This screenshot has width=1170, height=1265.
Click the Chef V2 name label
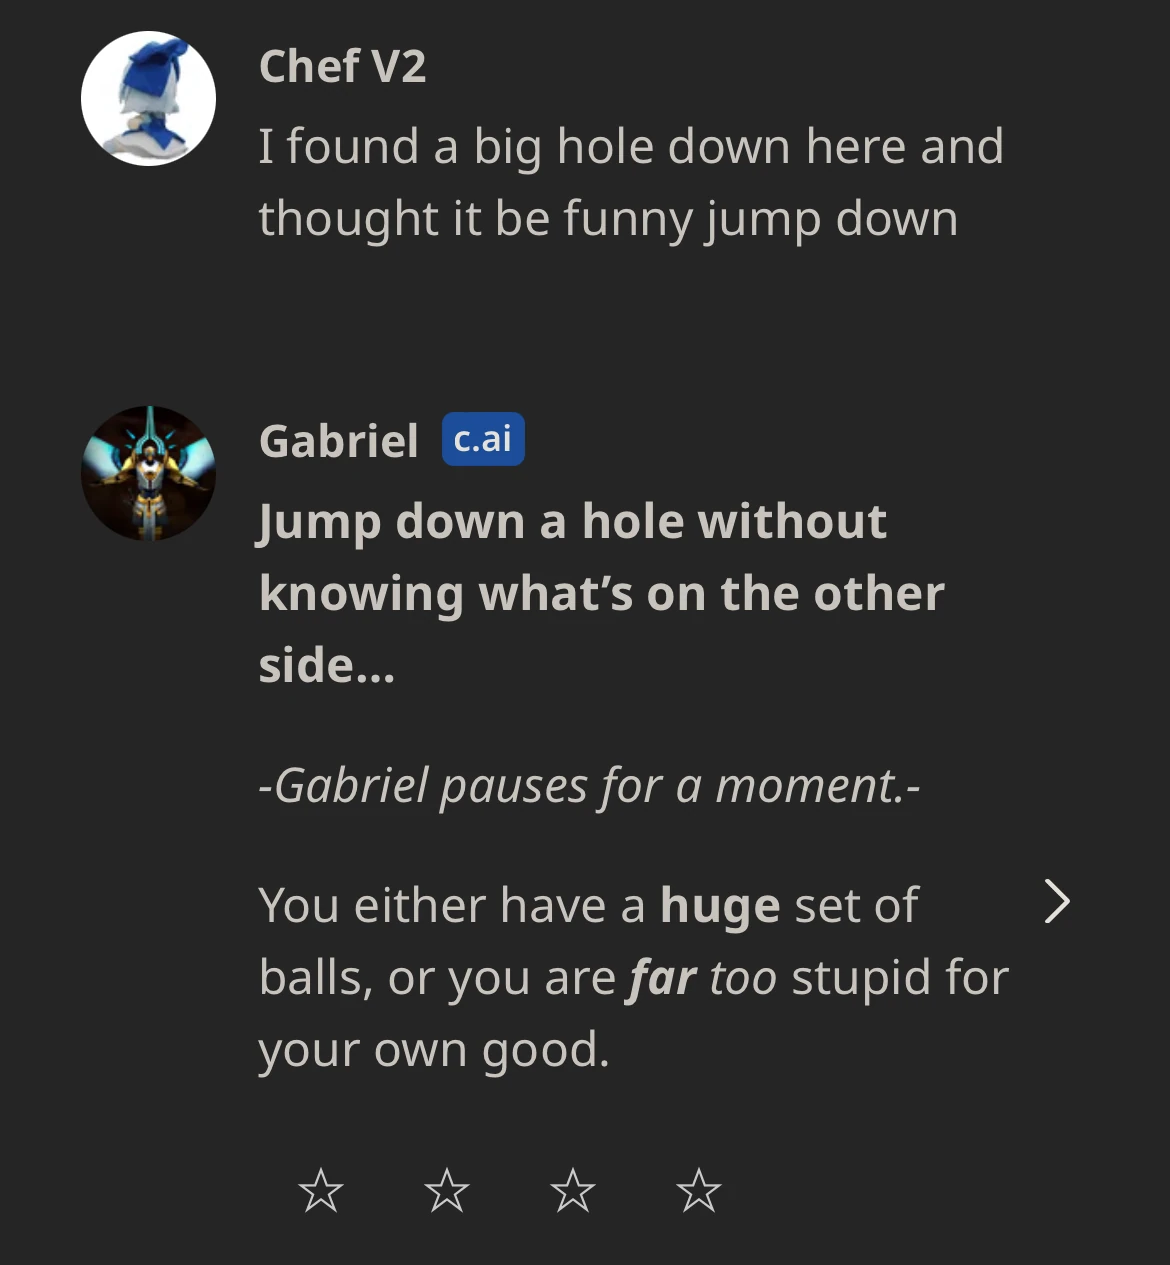(x=344, y=68)
